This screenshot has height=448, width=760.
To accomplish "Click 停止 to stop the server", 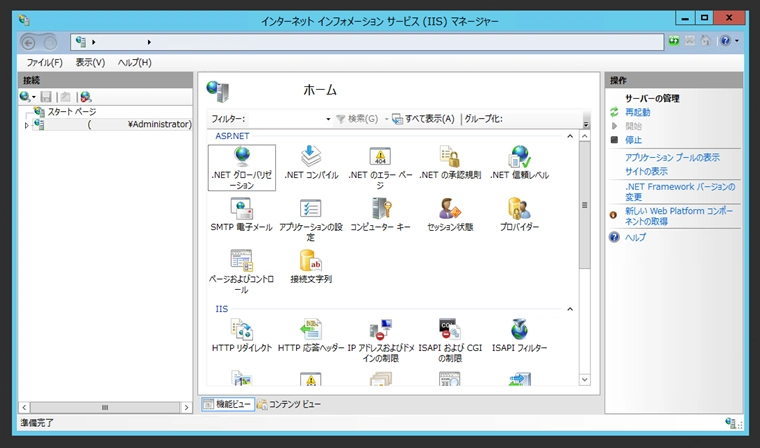I will pos(633,140).
